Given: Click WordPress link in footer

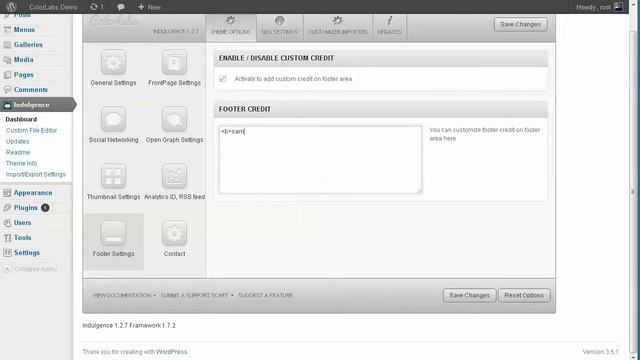Looking at the screenshot, I should click(171, 351).
